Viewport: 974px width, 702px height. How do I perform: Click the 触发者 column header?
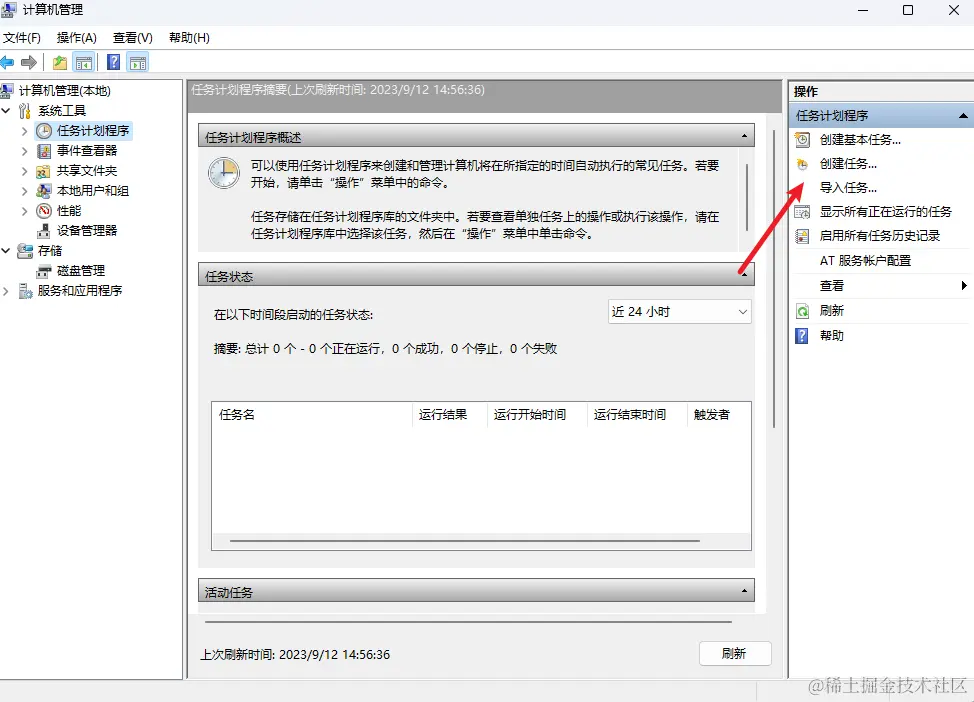(x=719, y=414)
